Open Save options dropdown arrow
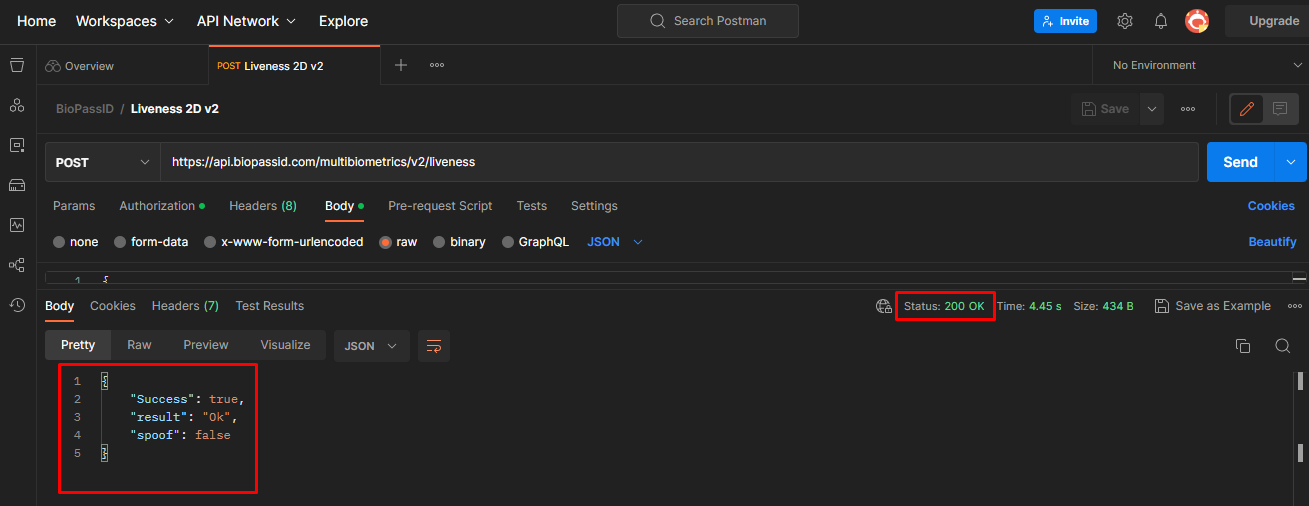The width and height of the screenshot is (1309, 506). (x=1152, y=109)
